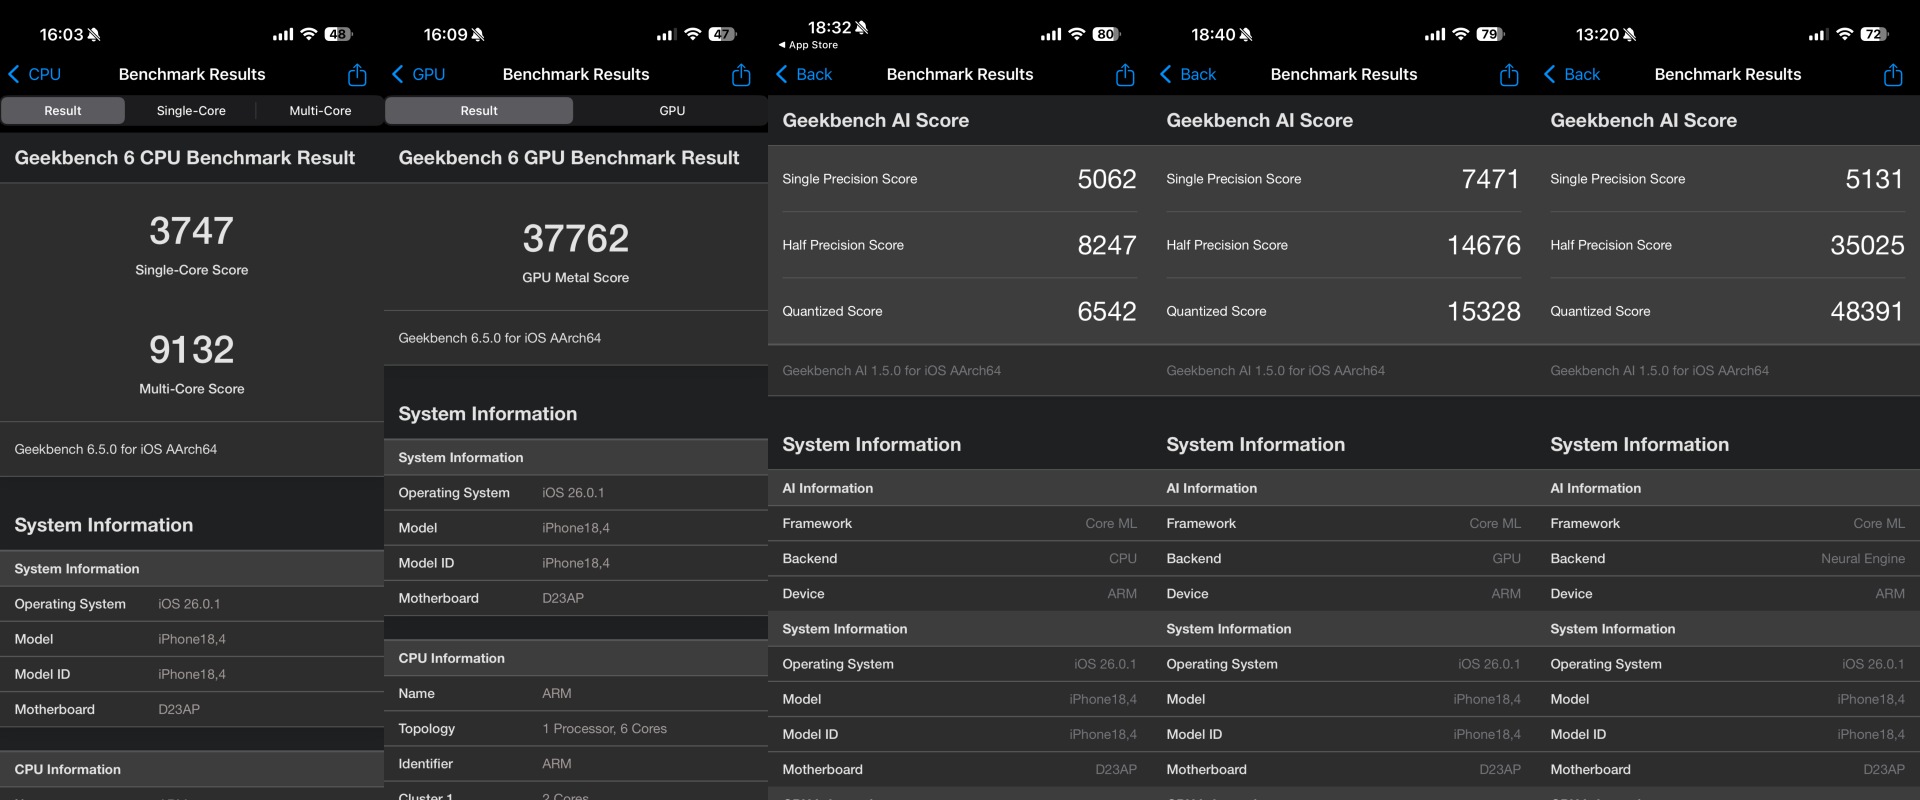This screenshot has width=1920, height=800.
Task: Return to App Store via status bar link
Action: coord(808,45)
